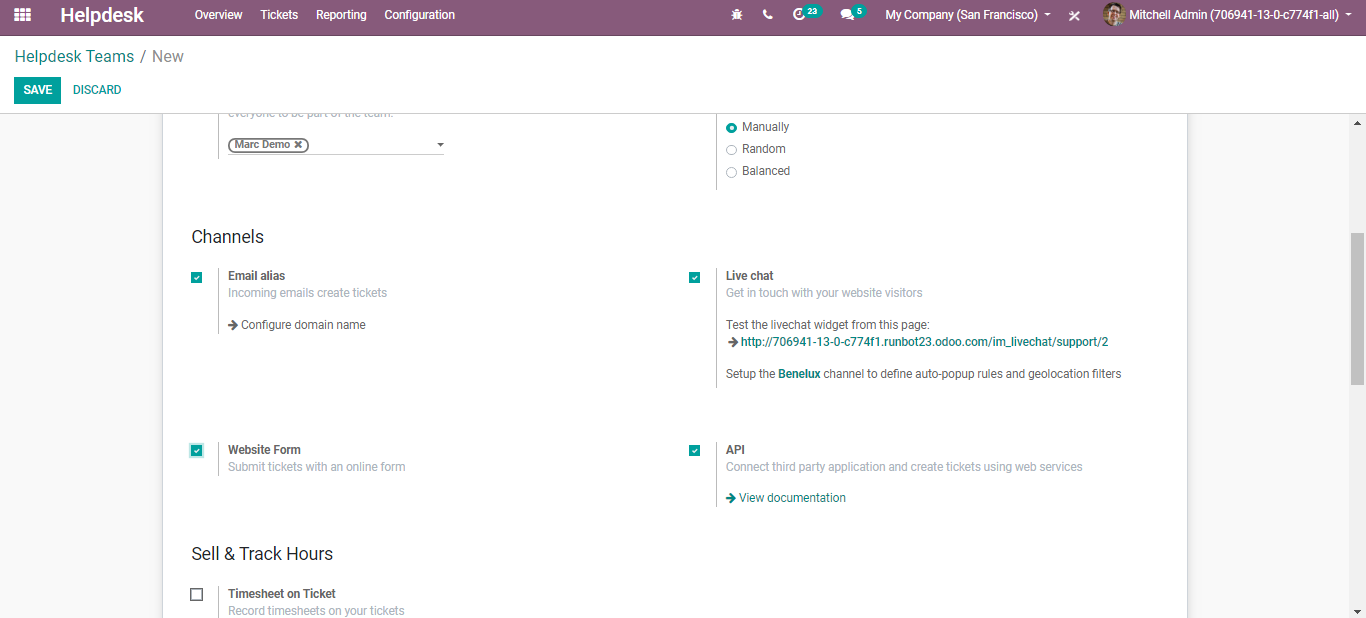
Task: Open the Reporting menu
Action: pos(341,15)
